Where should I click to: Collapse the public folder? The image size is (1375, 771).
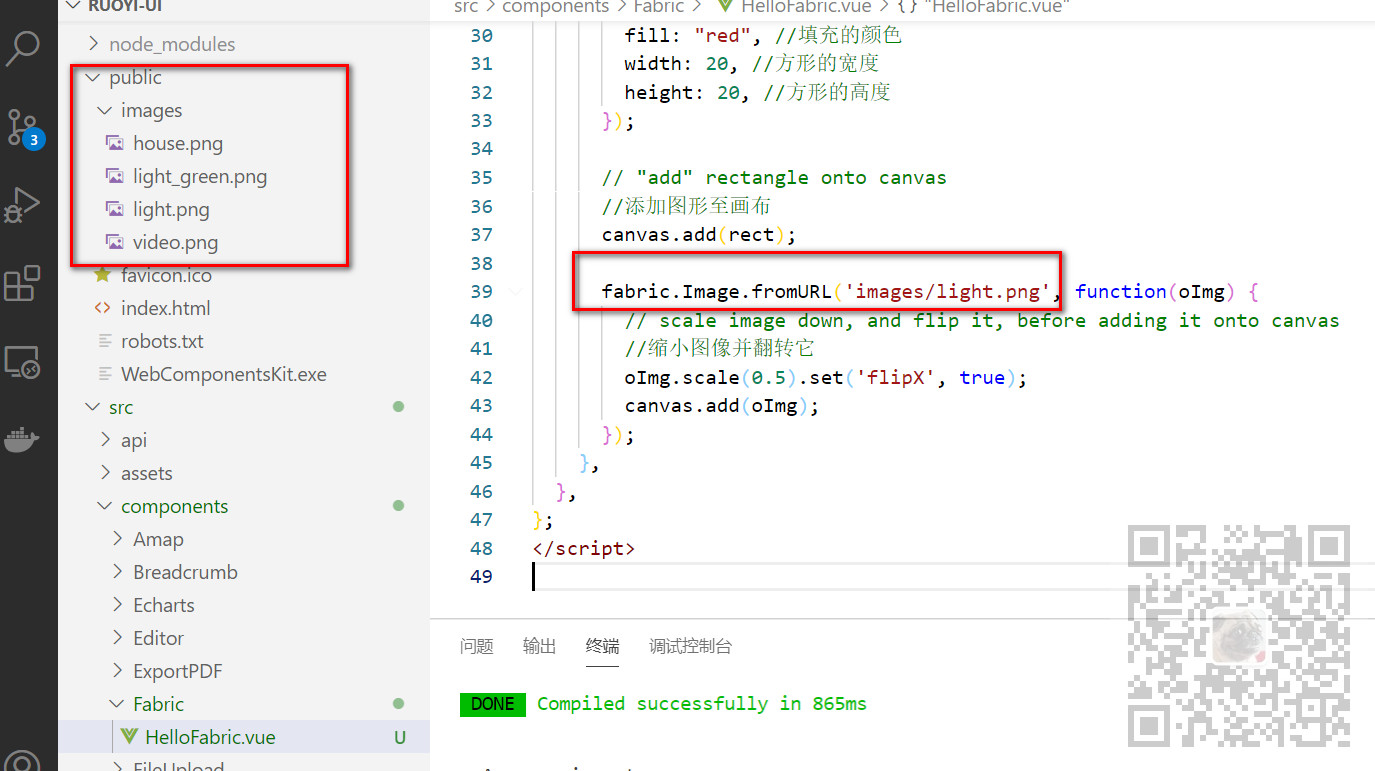tap(94, 77)
